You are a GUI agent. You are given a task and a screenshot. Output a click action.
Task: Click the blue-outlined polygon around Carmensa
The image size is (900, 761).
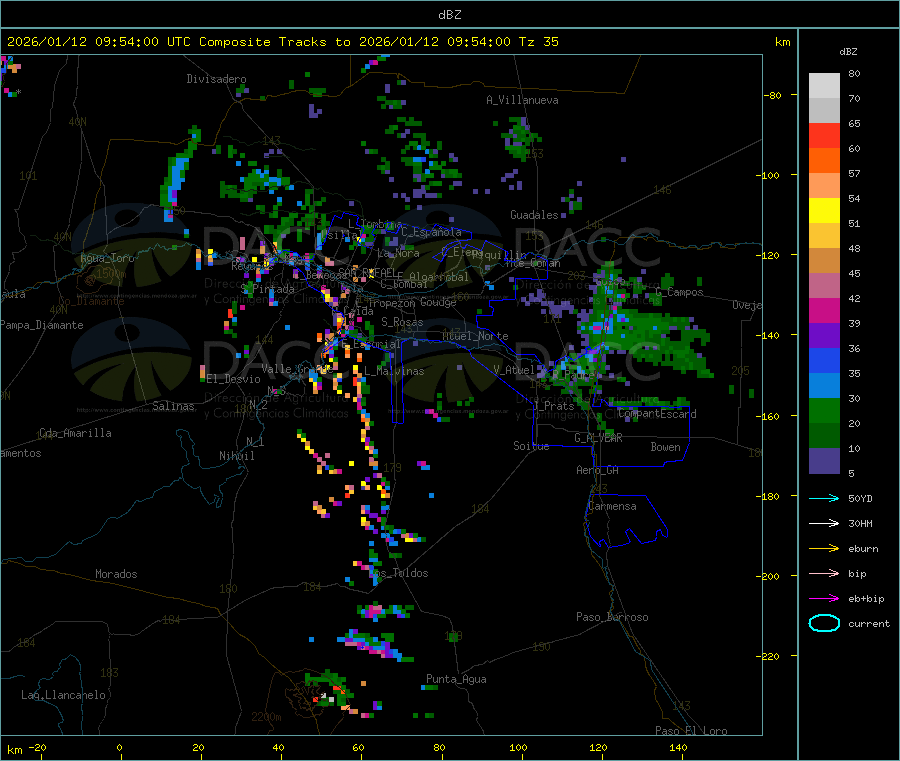(x=626, y=521)
